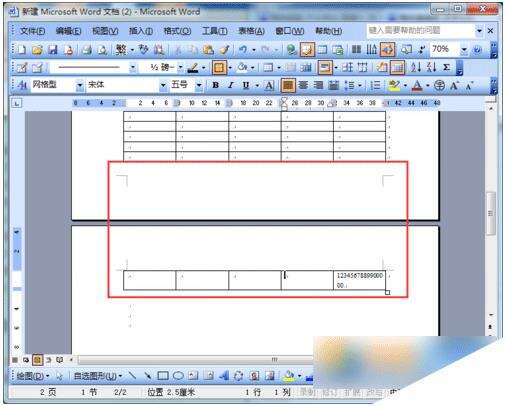Click the 繁 traditional Chinese conversion button
This screenshot has width=505, height=406.
121,50
